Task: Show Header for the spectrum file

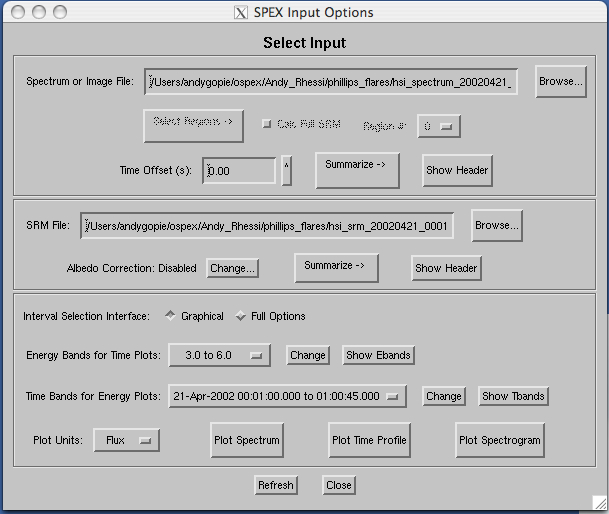Action: [457, 171]
